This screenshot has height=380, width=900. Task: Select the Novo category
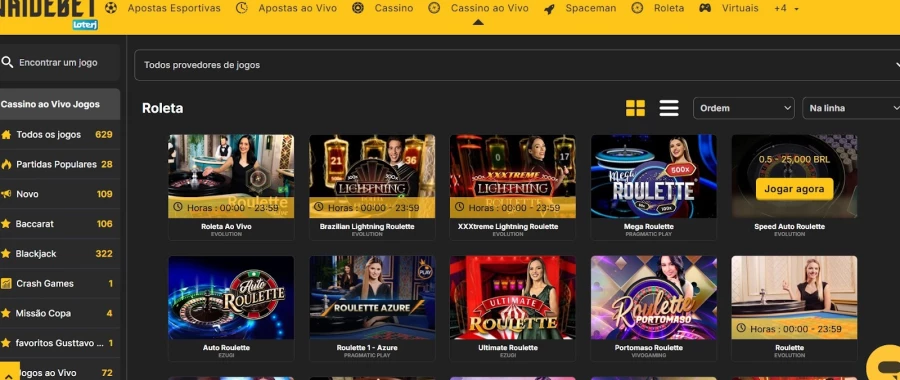(60, 194)
